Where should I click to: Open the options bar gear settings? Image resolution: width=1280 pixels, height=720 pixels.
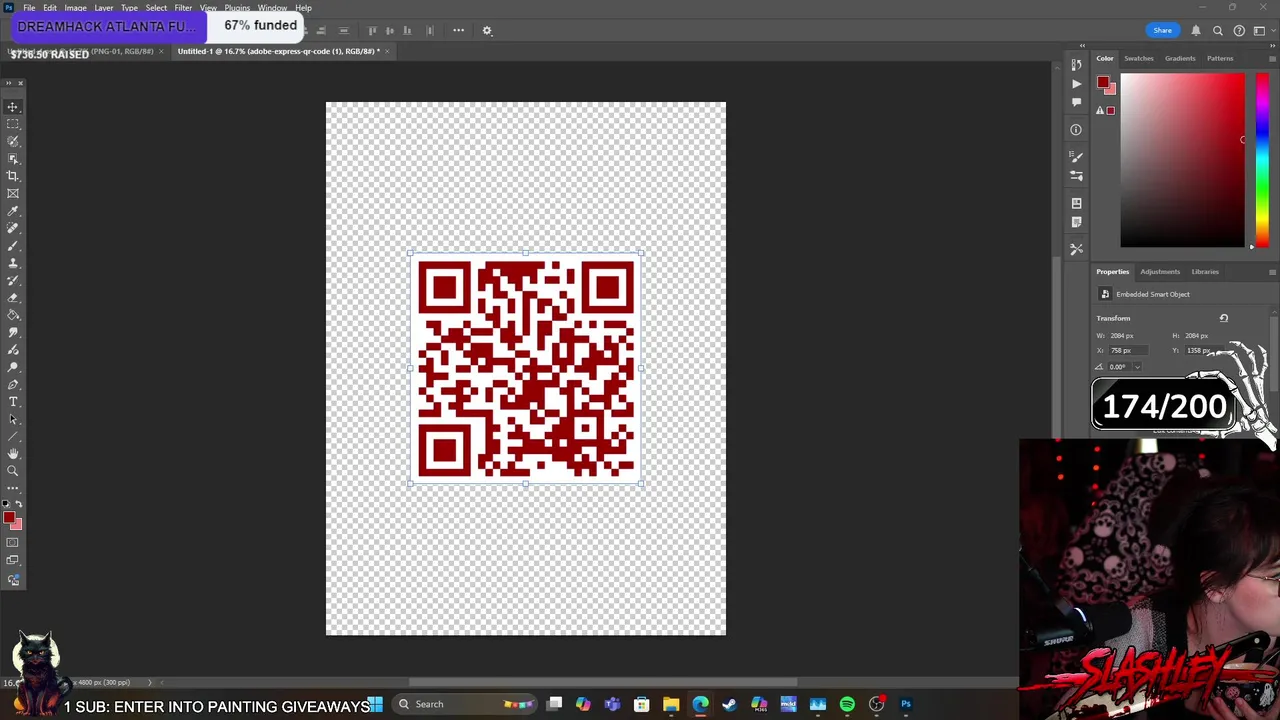(487, 30)
